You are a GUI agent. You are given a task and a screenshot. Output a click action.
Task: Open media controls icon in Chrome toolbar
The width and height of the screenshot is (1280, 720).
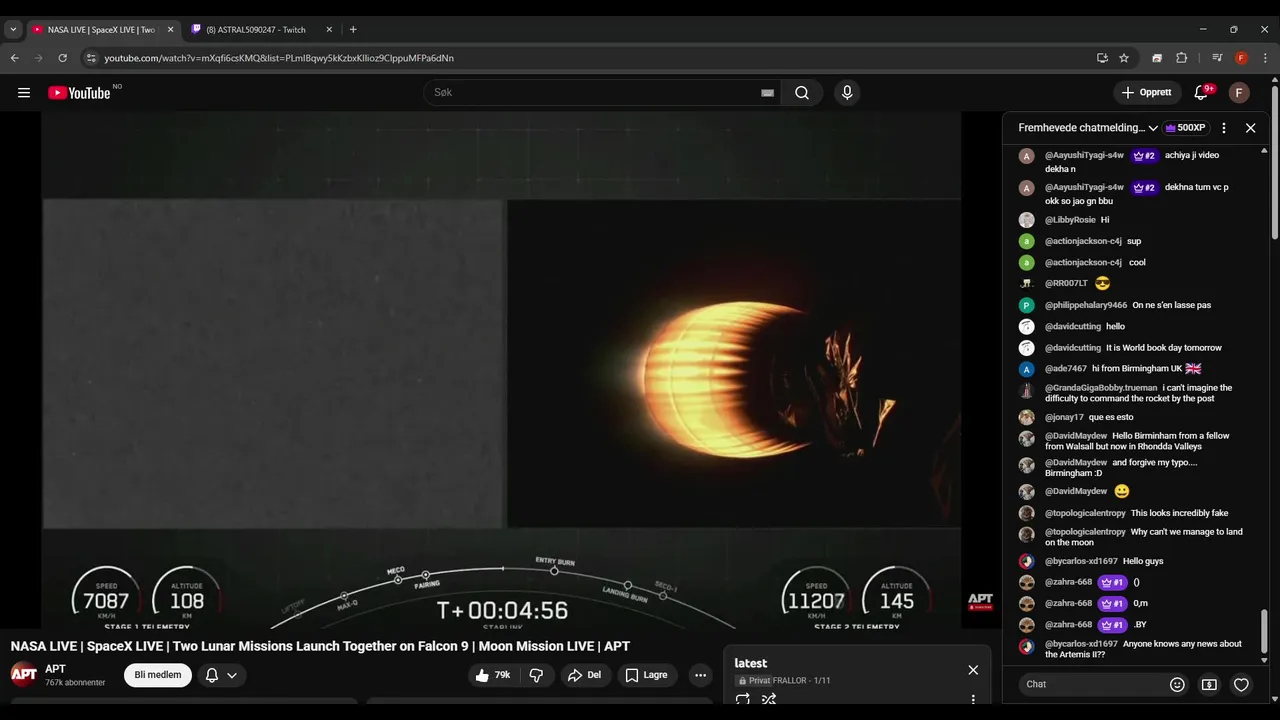[x=1217, y=58]
